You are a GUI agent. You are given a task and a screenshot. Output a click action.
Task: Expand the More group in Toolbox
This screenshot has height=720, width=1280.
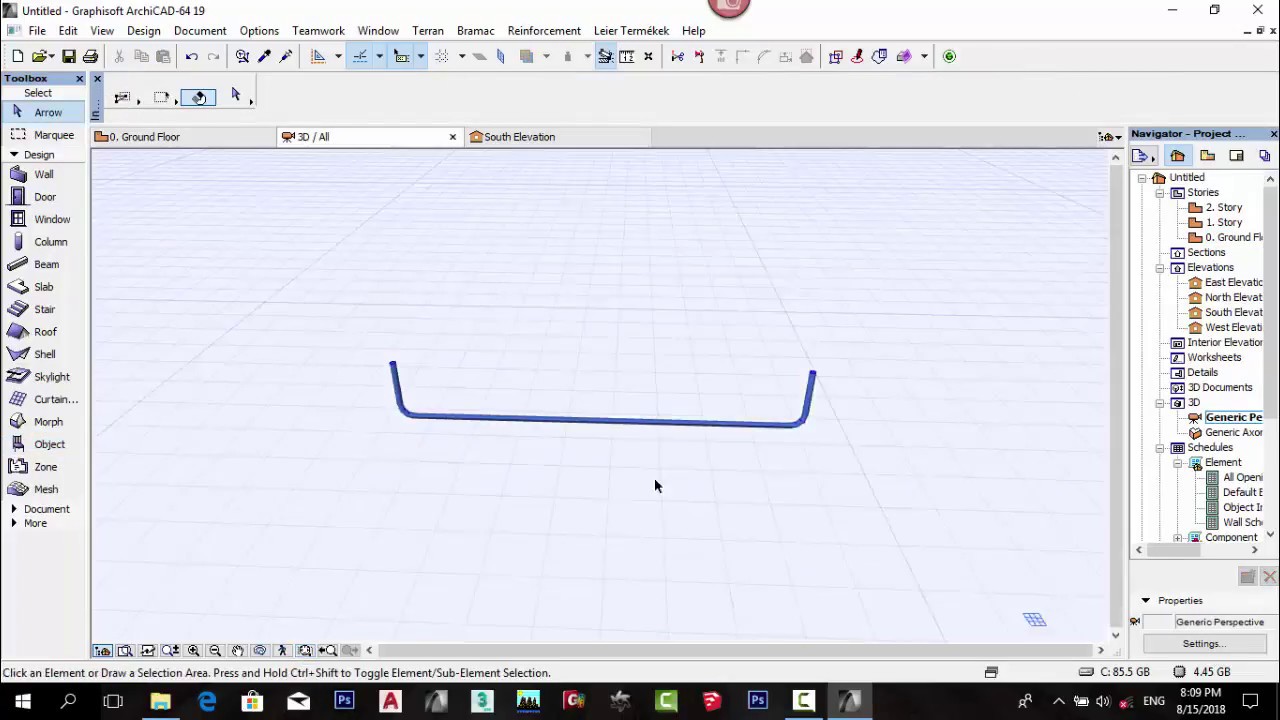(14, 523)
